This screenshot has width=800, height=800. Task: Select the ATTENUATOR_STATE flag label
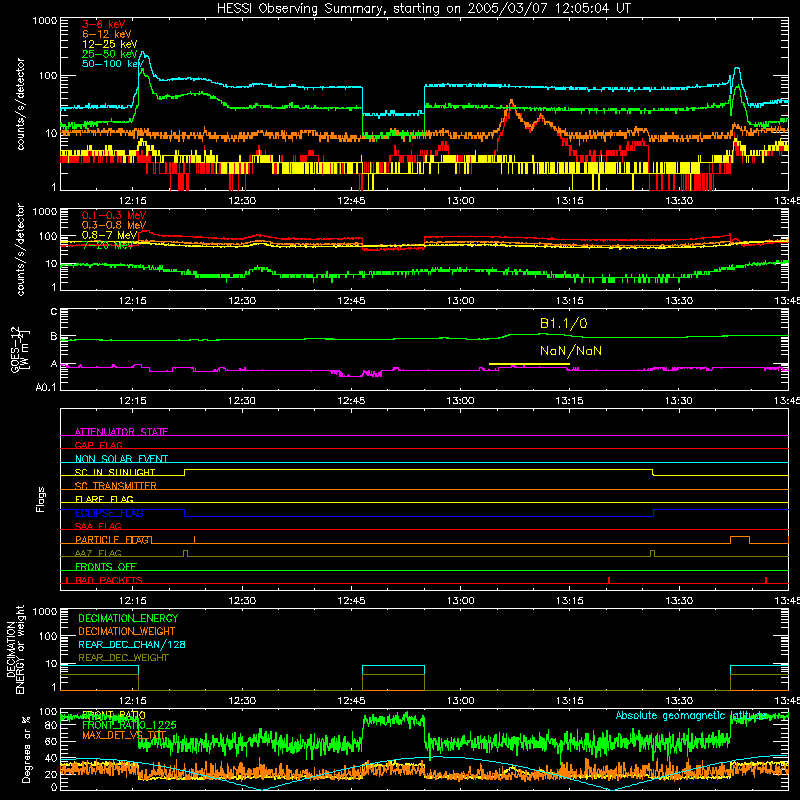click(x=121, y=432)
